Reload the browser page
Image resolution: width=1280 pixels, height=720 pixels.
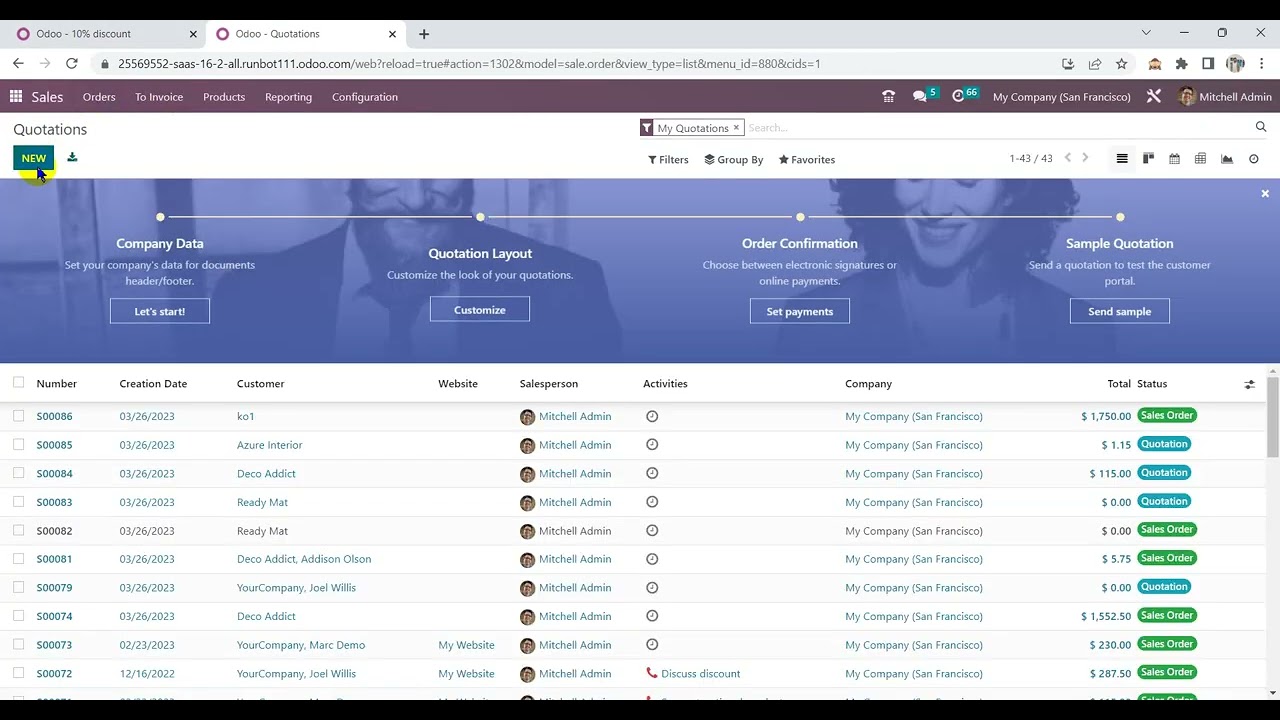(x=72, y=63)
